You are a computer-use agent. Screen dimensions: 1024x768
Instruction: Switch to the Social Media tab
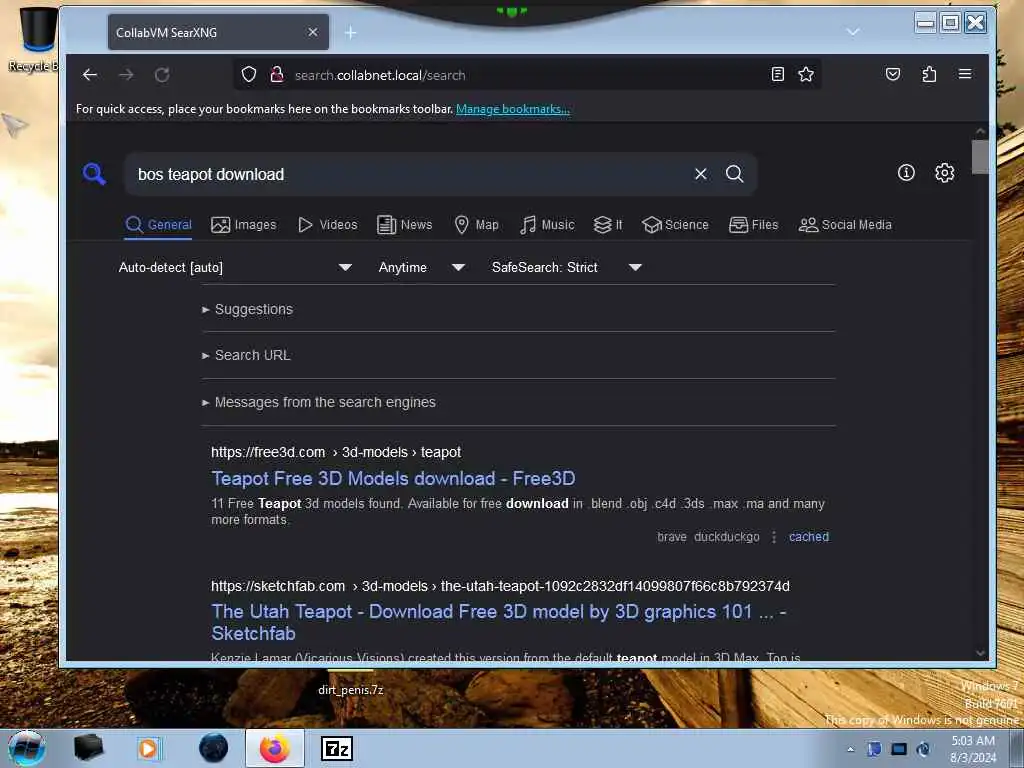pyautogui.click(x=845, y=225)
